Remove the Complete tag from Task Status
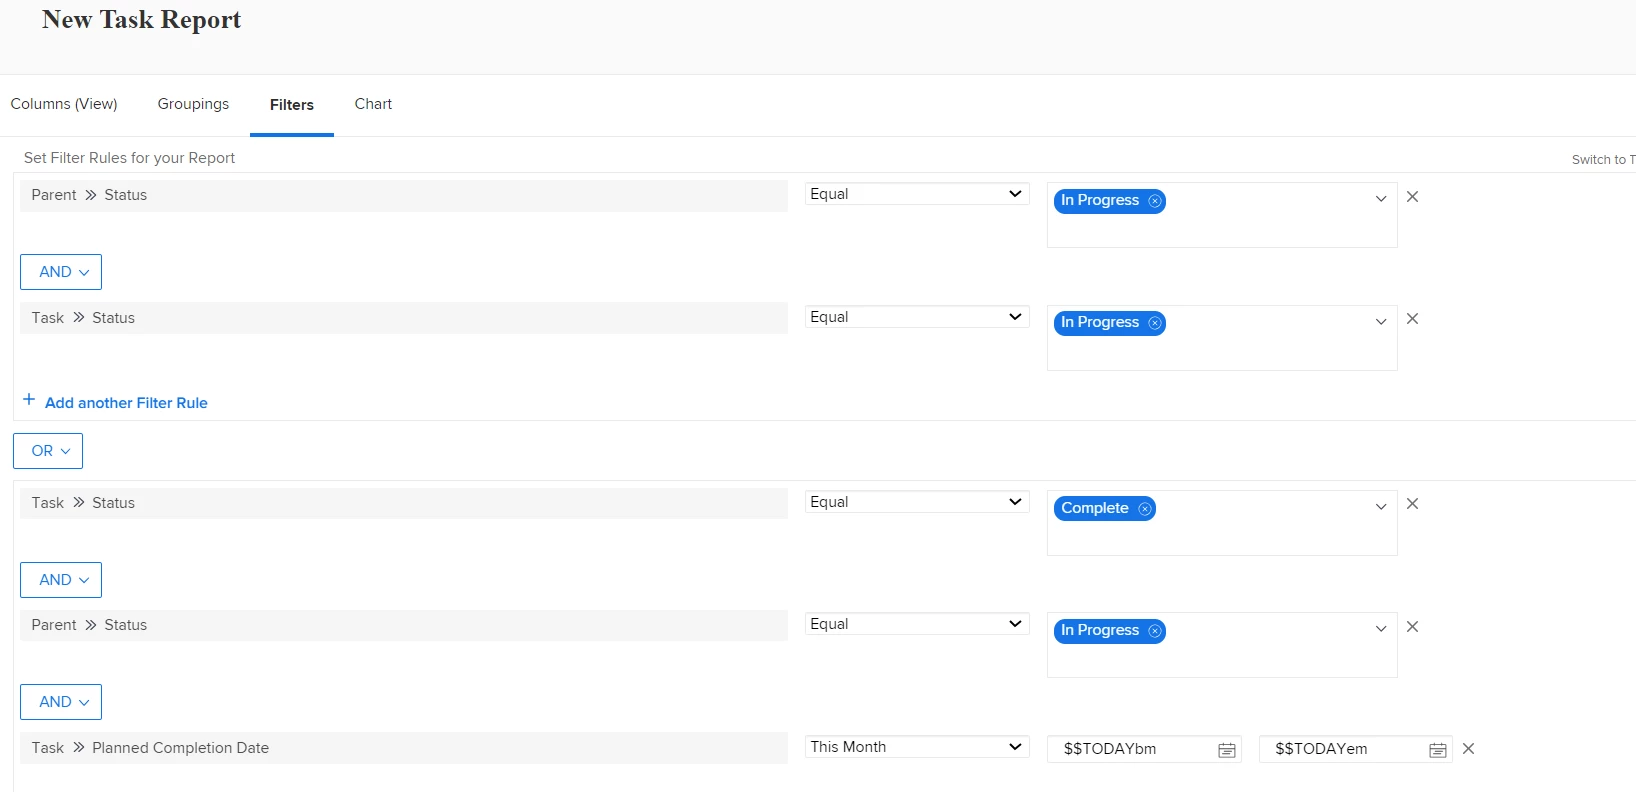The image size is (1636, 792). coord(1145,509)
